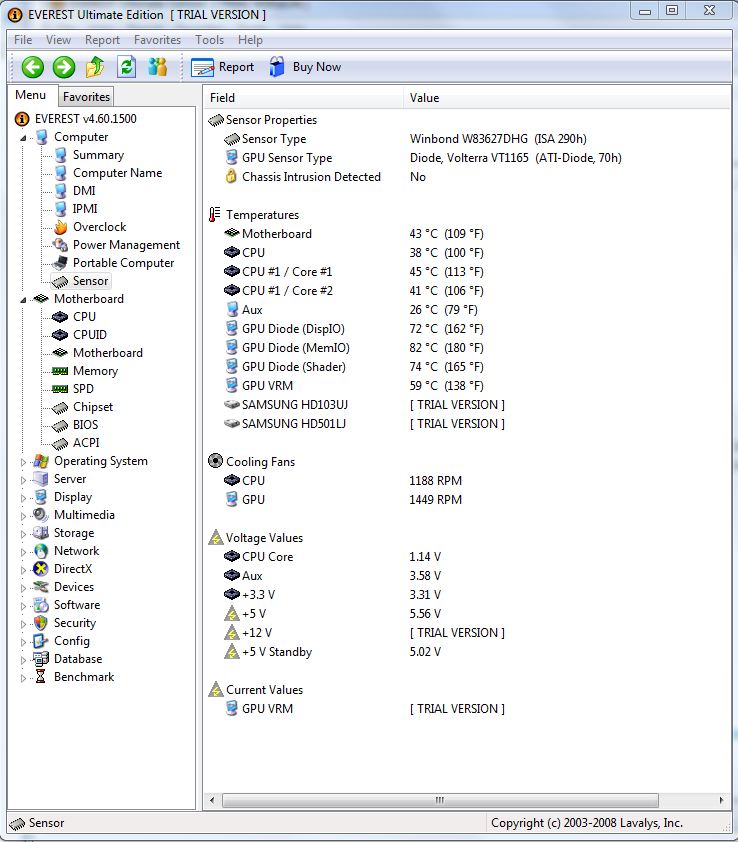
Task: Expand the Display tree node
Action: coord(23,498)
